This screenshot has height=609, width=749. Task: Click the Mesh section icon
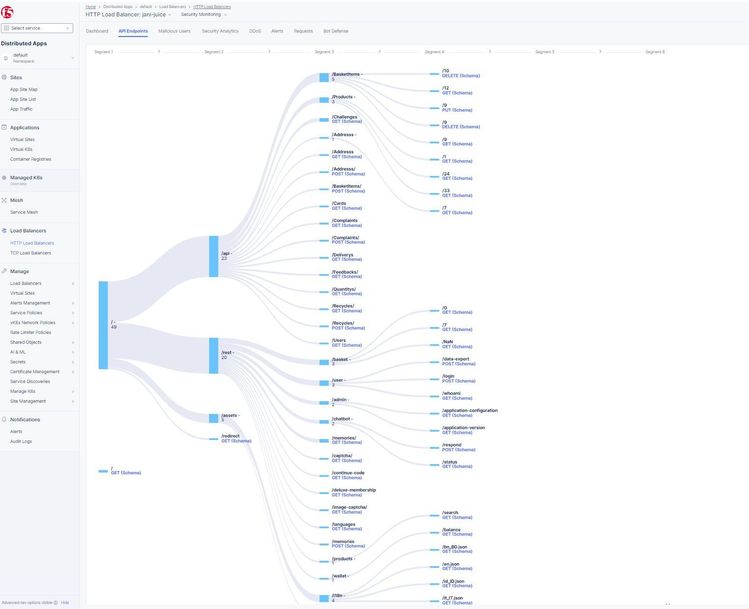4,200
